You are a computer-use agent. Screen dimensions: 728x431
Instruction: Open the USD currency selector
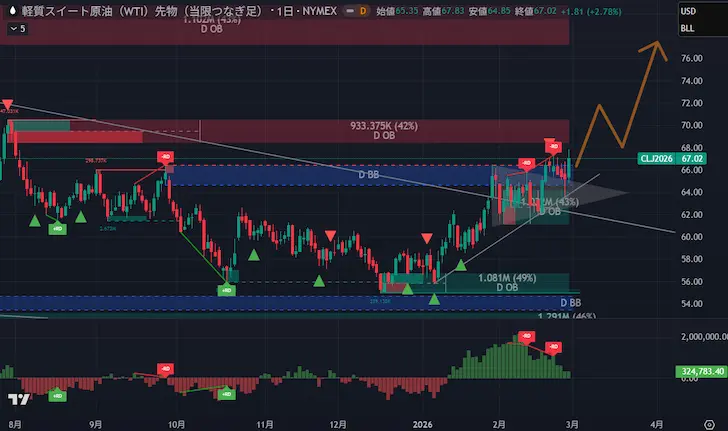pos(688,11)
